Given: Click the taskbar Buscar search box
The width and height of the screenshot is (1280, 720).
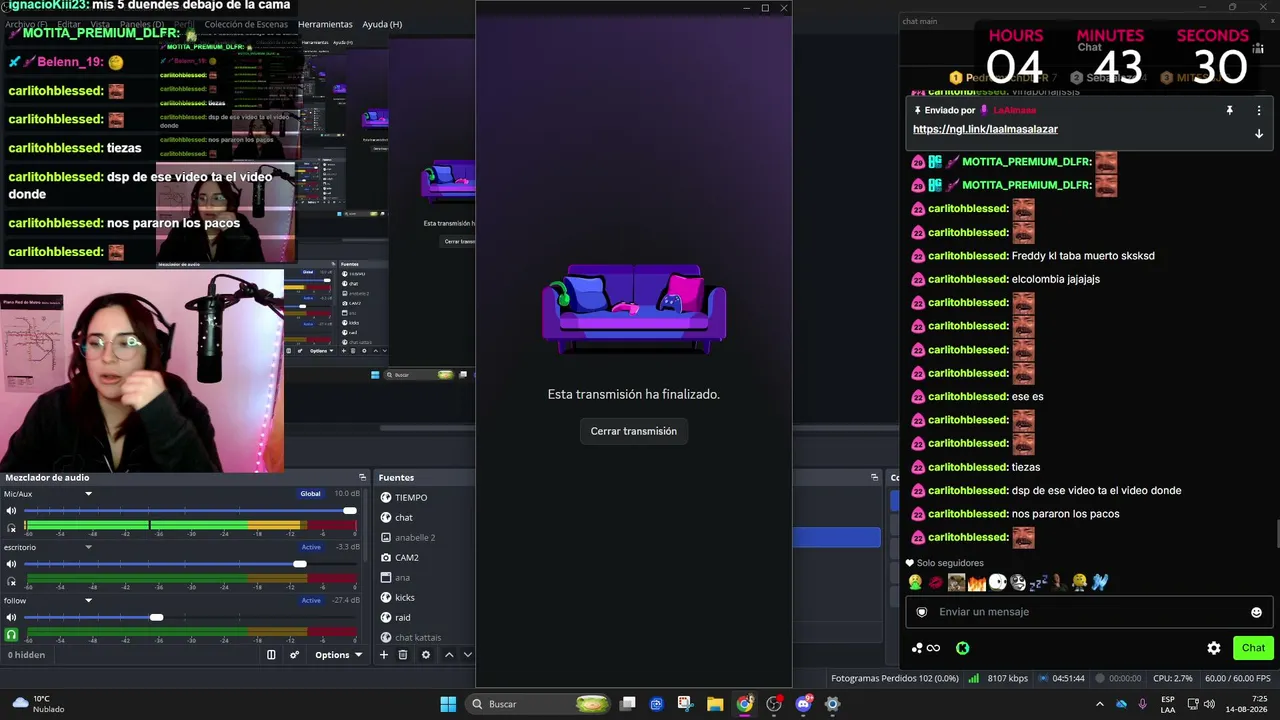Looking at the screenshot, I should (539, 704).
